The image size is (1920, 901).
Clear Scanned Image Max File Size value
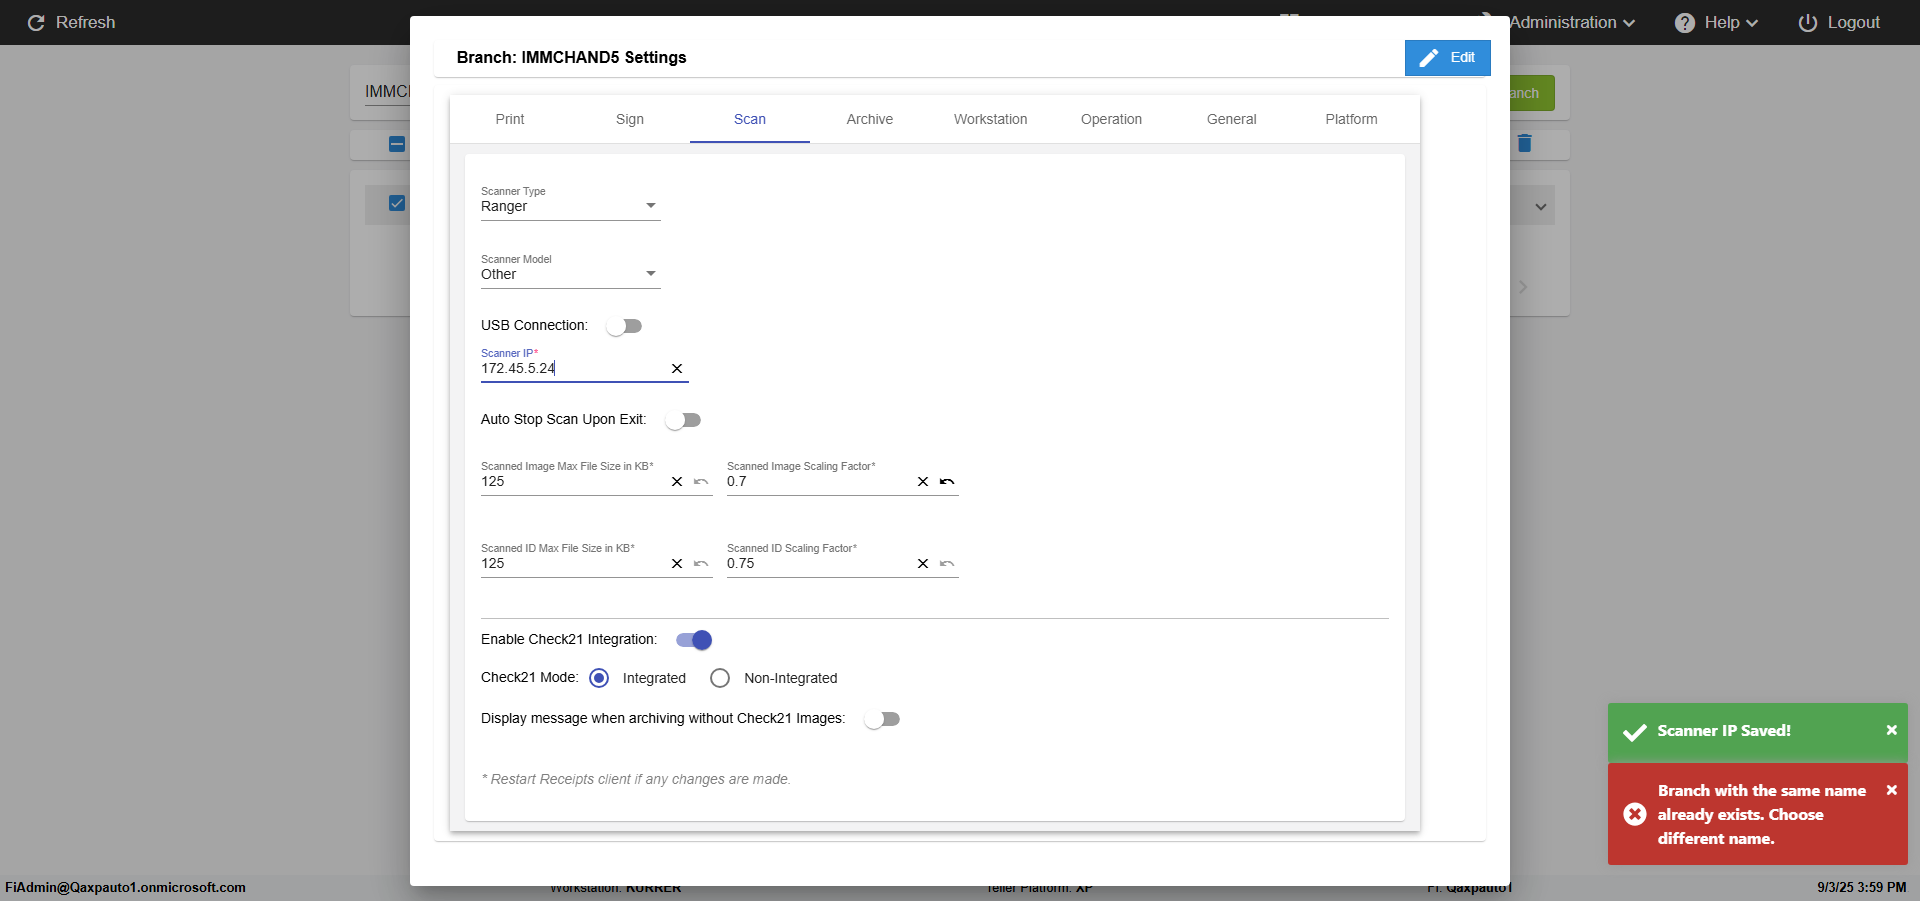677,482
